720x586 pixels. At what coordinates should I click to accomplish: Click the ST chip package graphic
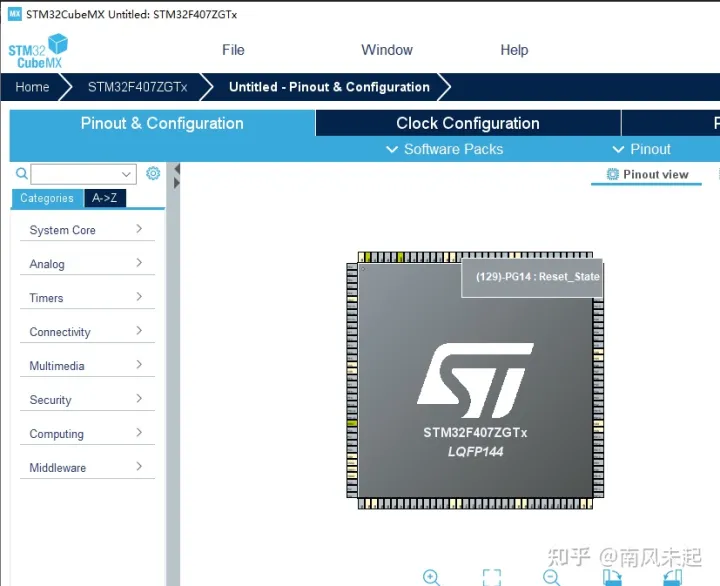[475, 382]
